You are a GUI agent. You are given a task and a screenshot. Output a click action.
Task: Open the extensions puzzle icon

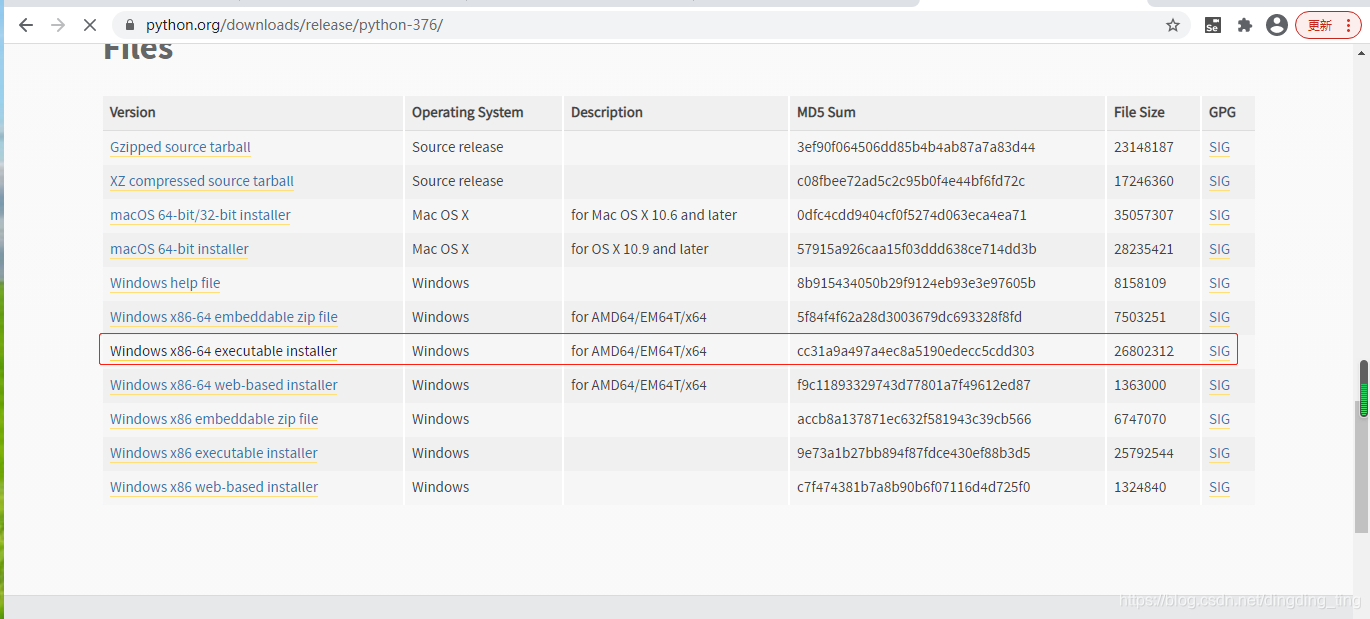coord(1245,25)
